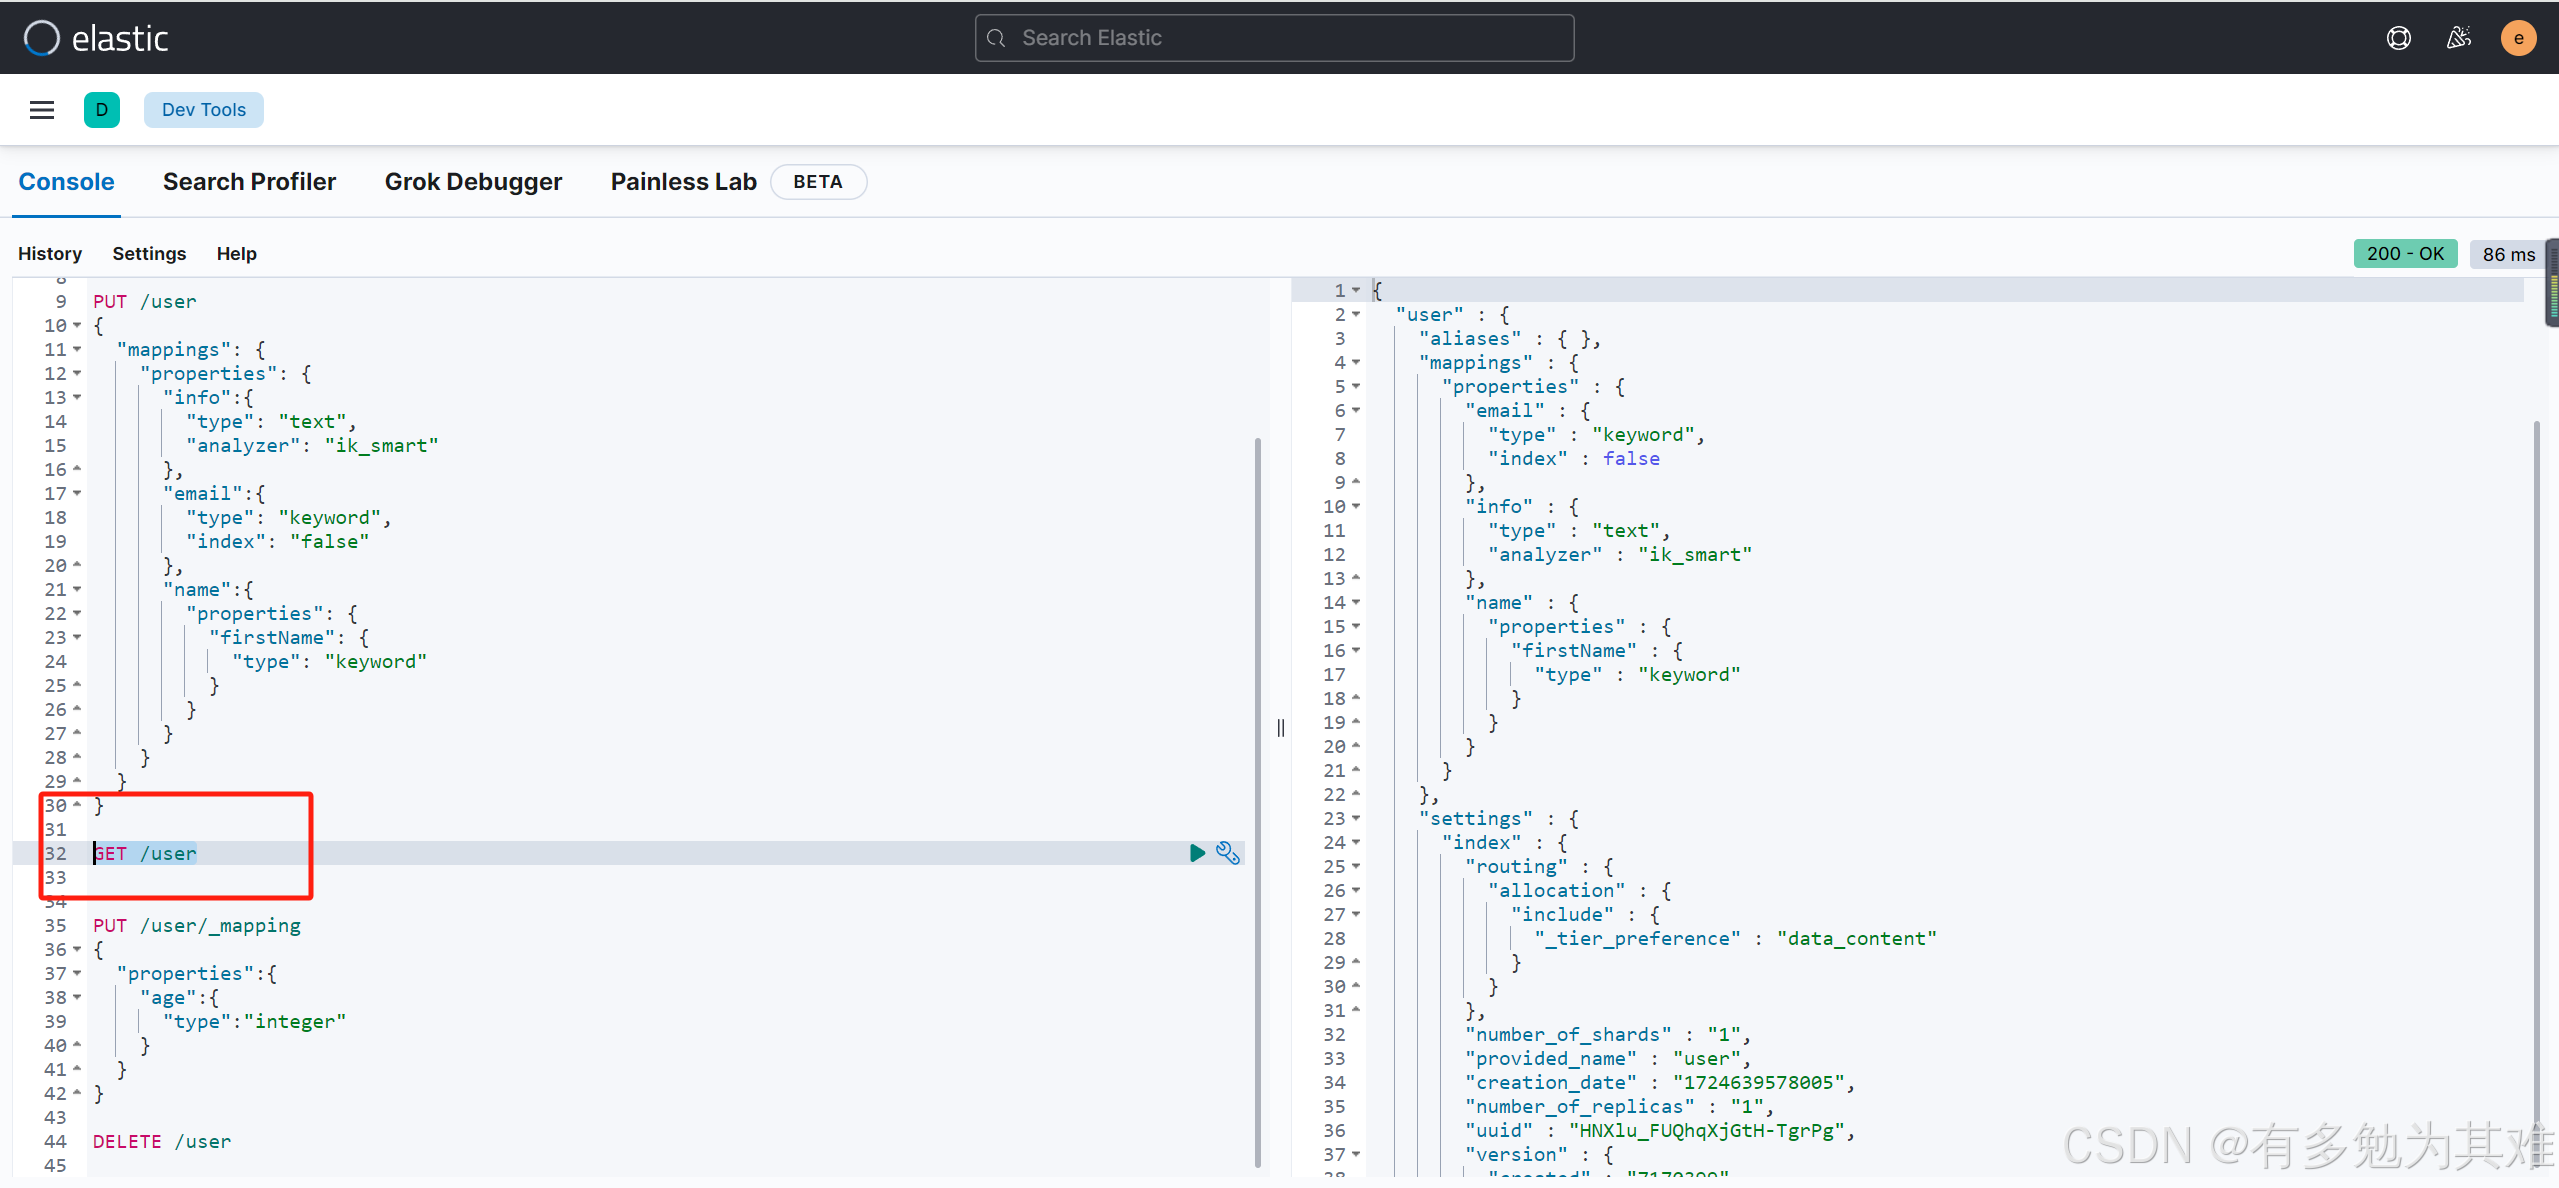Screen dimensions: 2559x1188
Task: Open the Grok Debugger tab
Action: (x=473, y=182)
